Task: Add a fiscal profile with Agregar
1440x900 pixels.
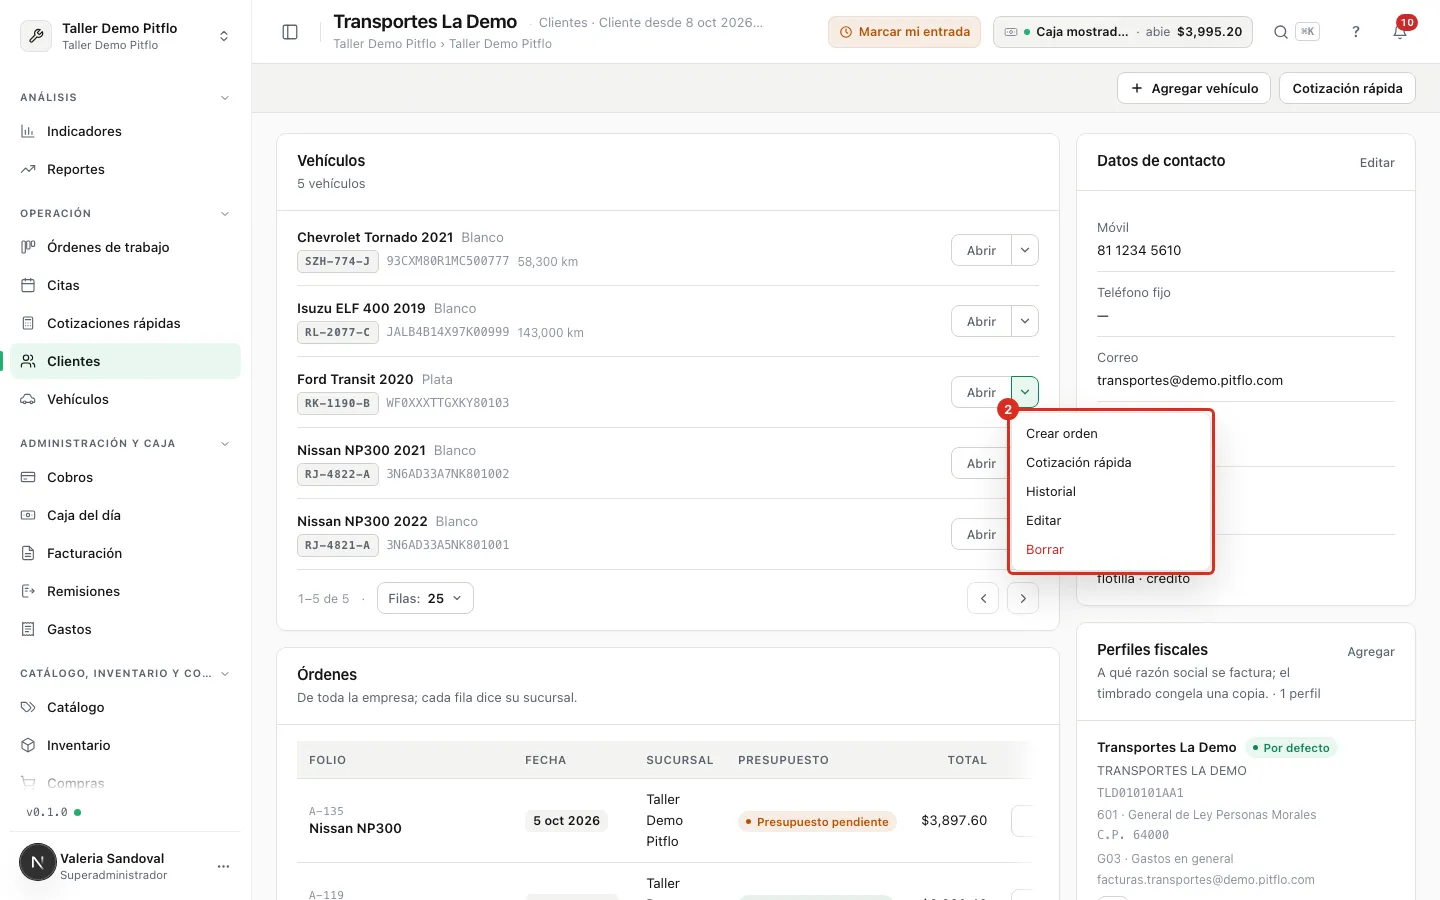Action: click(x=1371, y=651)
